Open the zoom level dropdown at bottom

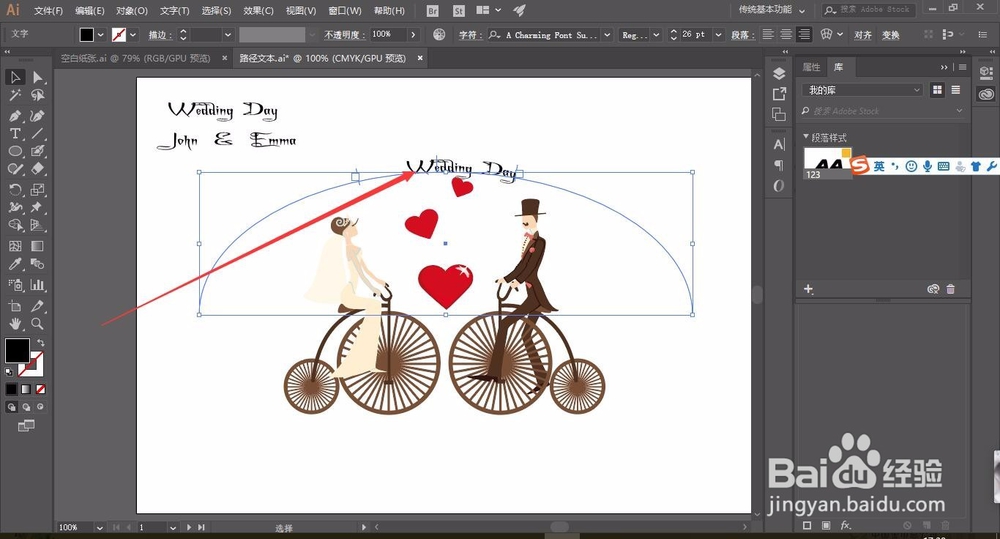[99, 528]
